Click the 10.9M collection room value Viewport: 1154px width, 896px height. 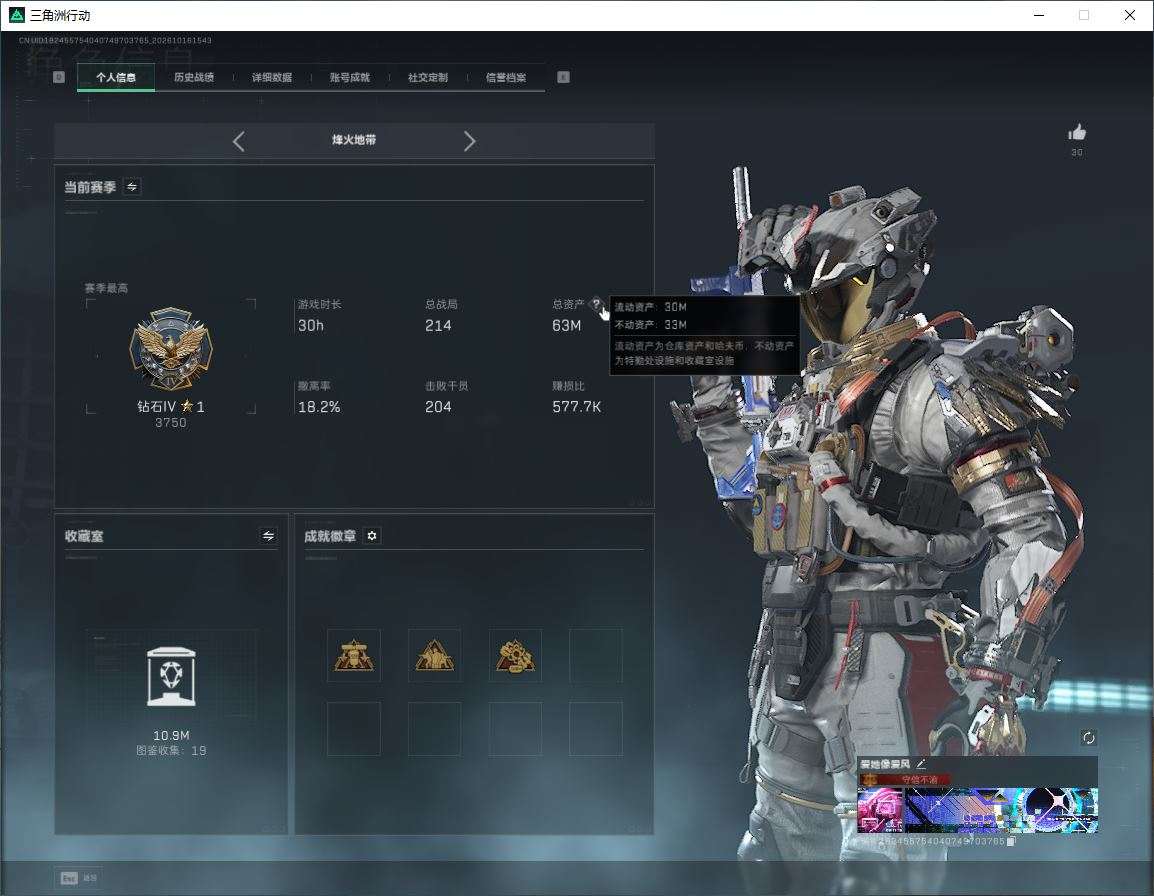tap(171, 735)
